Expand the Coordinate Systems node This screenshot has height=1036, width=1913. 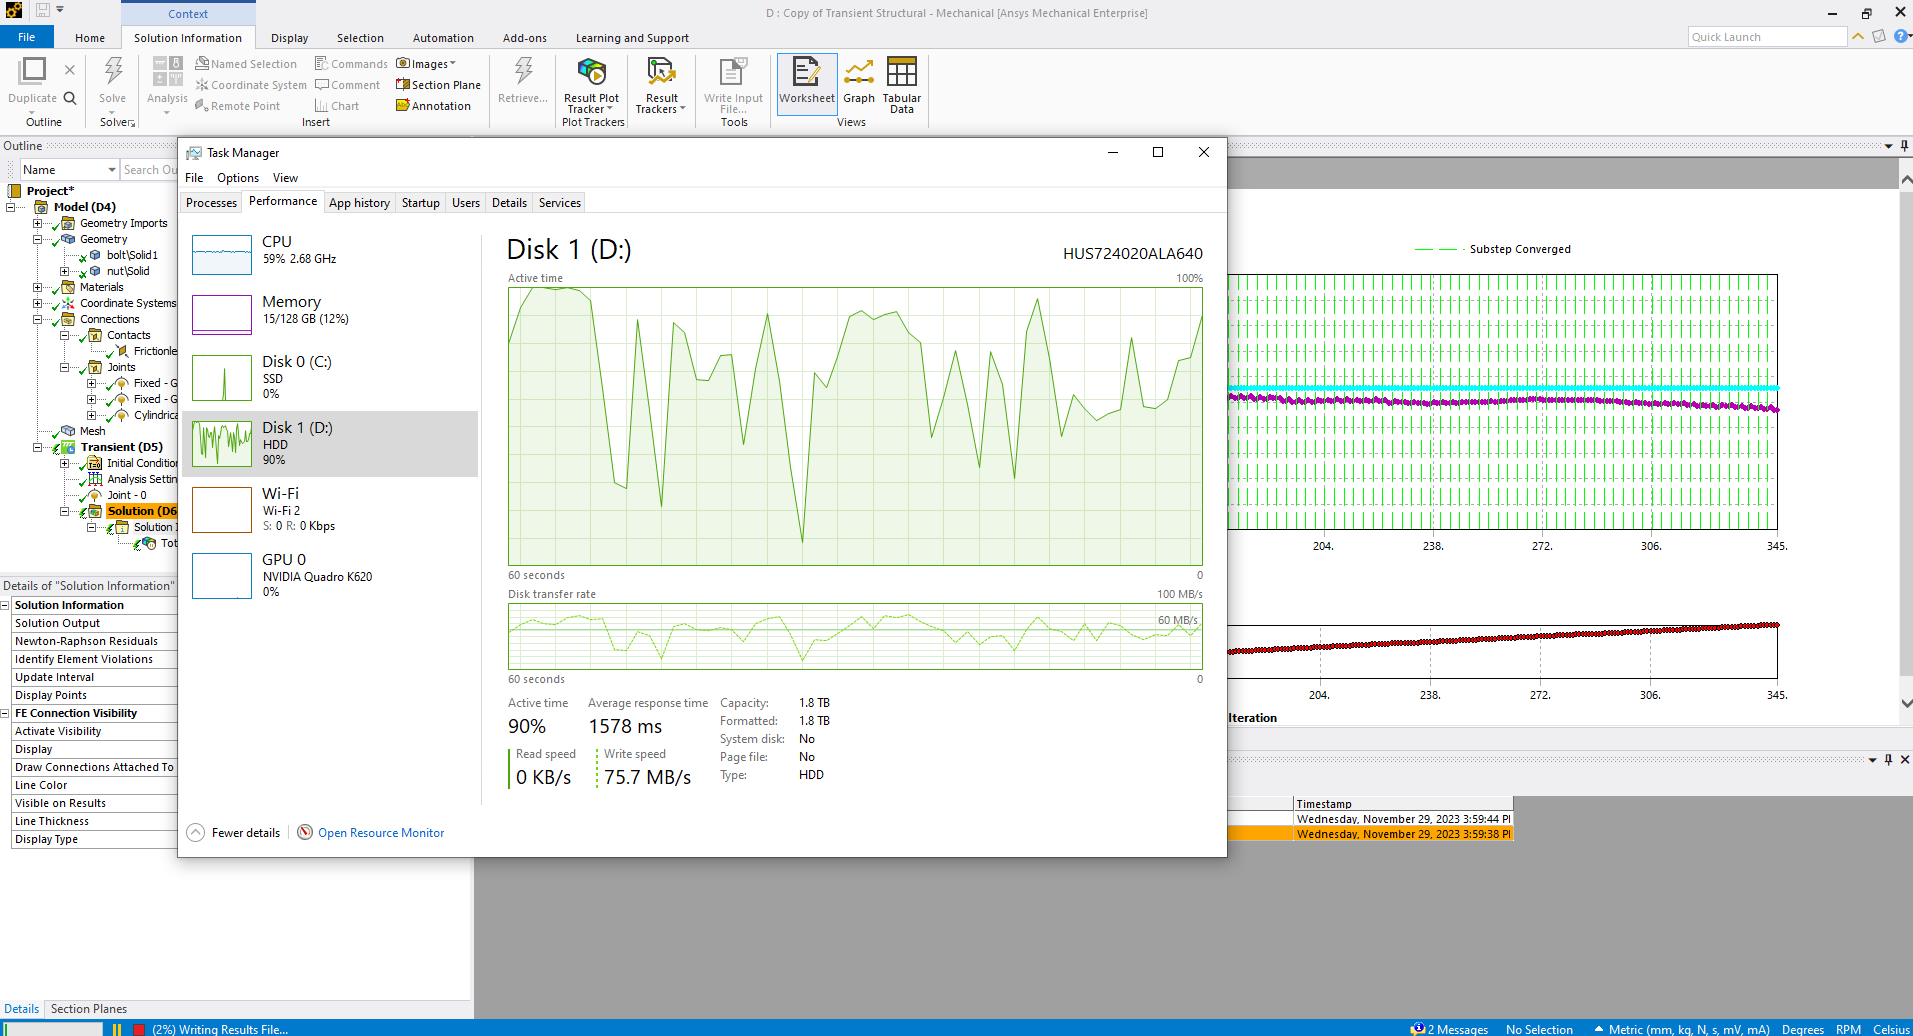pyautogui.click(x=38, y=303)
